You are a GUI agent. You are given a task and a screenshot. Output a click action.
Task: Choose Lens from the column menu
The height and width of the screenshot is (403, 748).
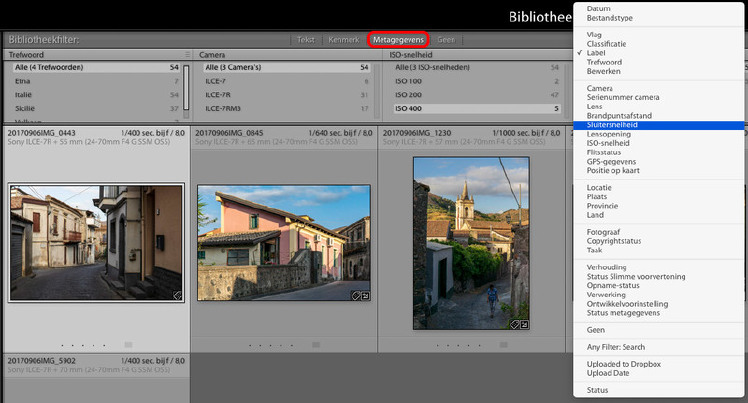[x=594, y=106]
